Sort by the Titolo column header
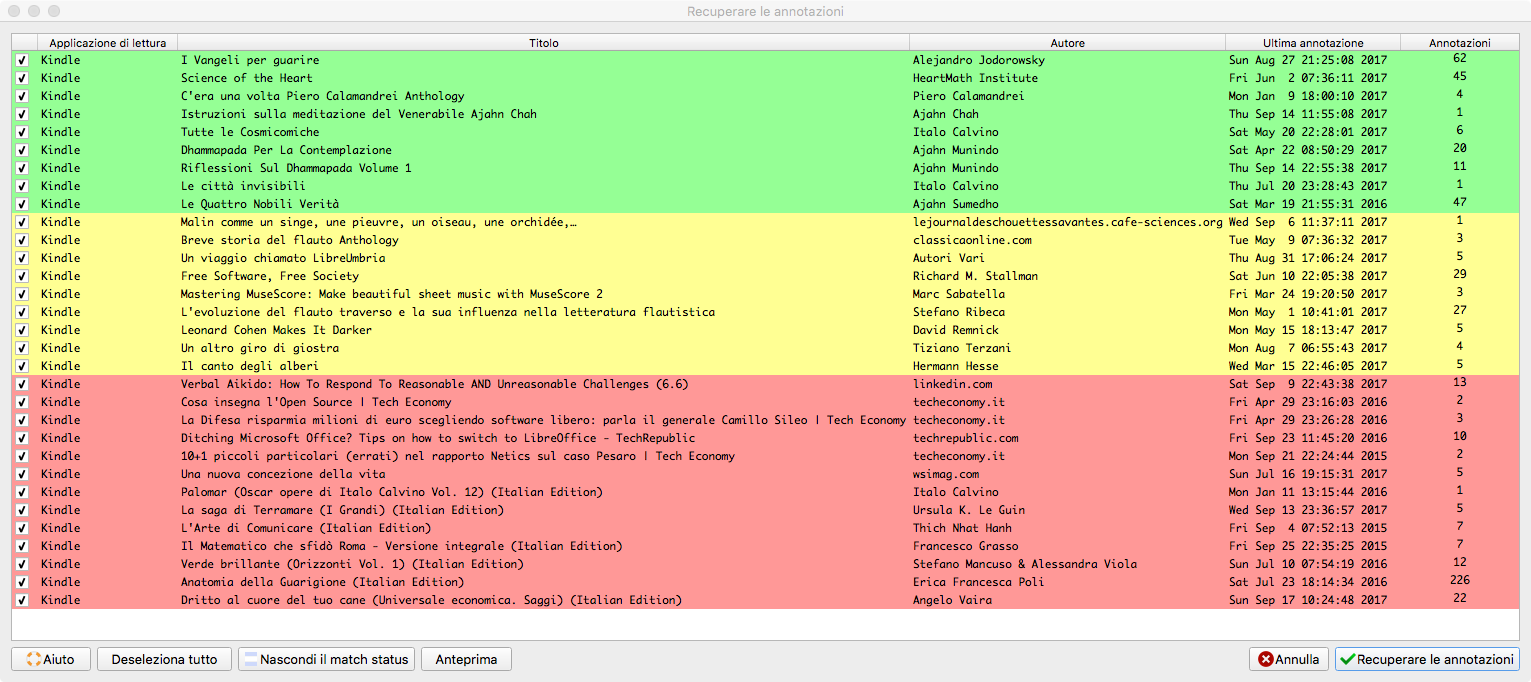This screenshot has width=1531, height=682. 544,43
